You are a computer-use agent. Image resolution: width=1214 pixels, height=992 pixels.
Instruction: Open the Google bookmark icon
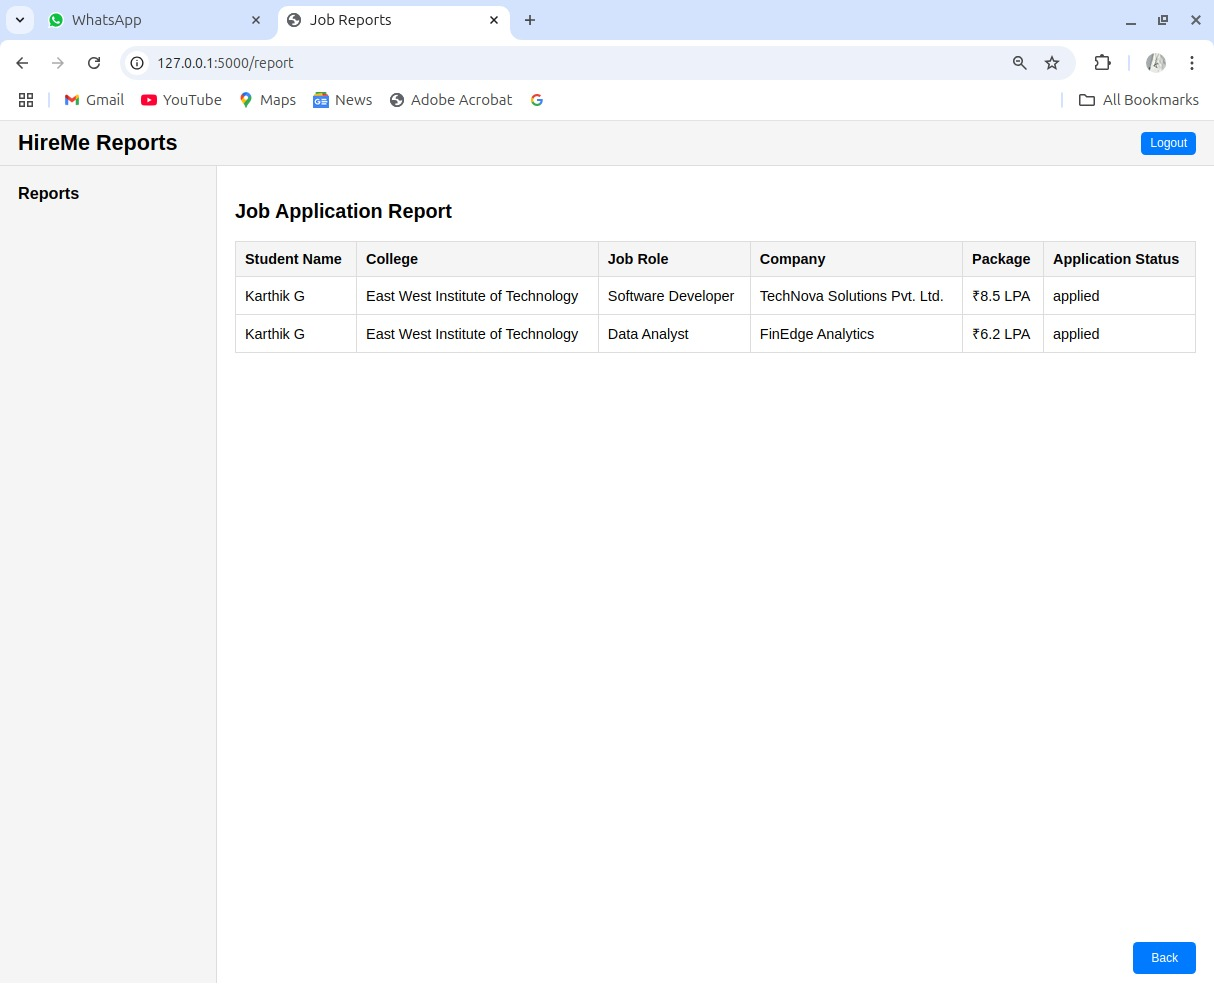coord(537,100)
